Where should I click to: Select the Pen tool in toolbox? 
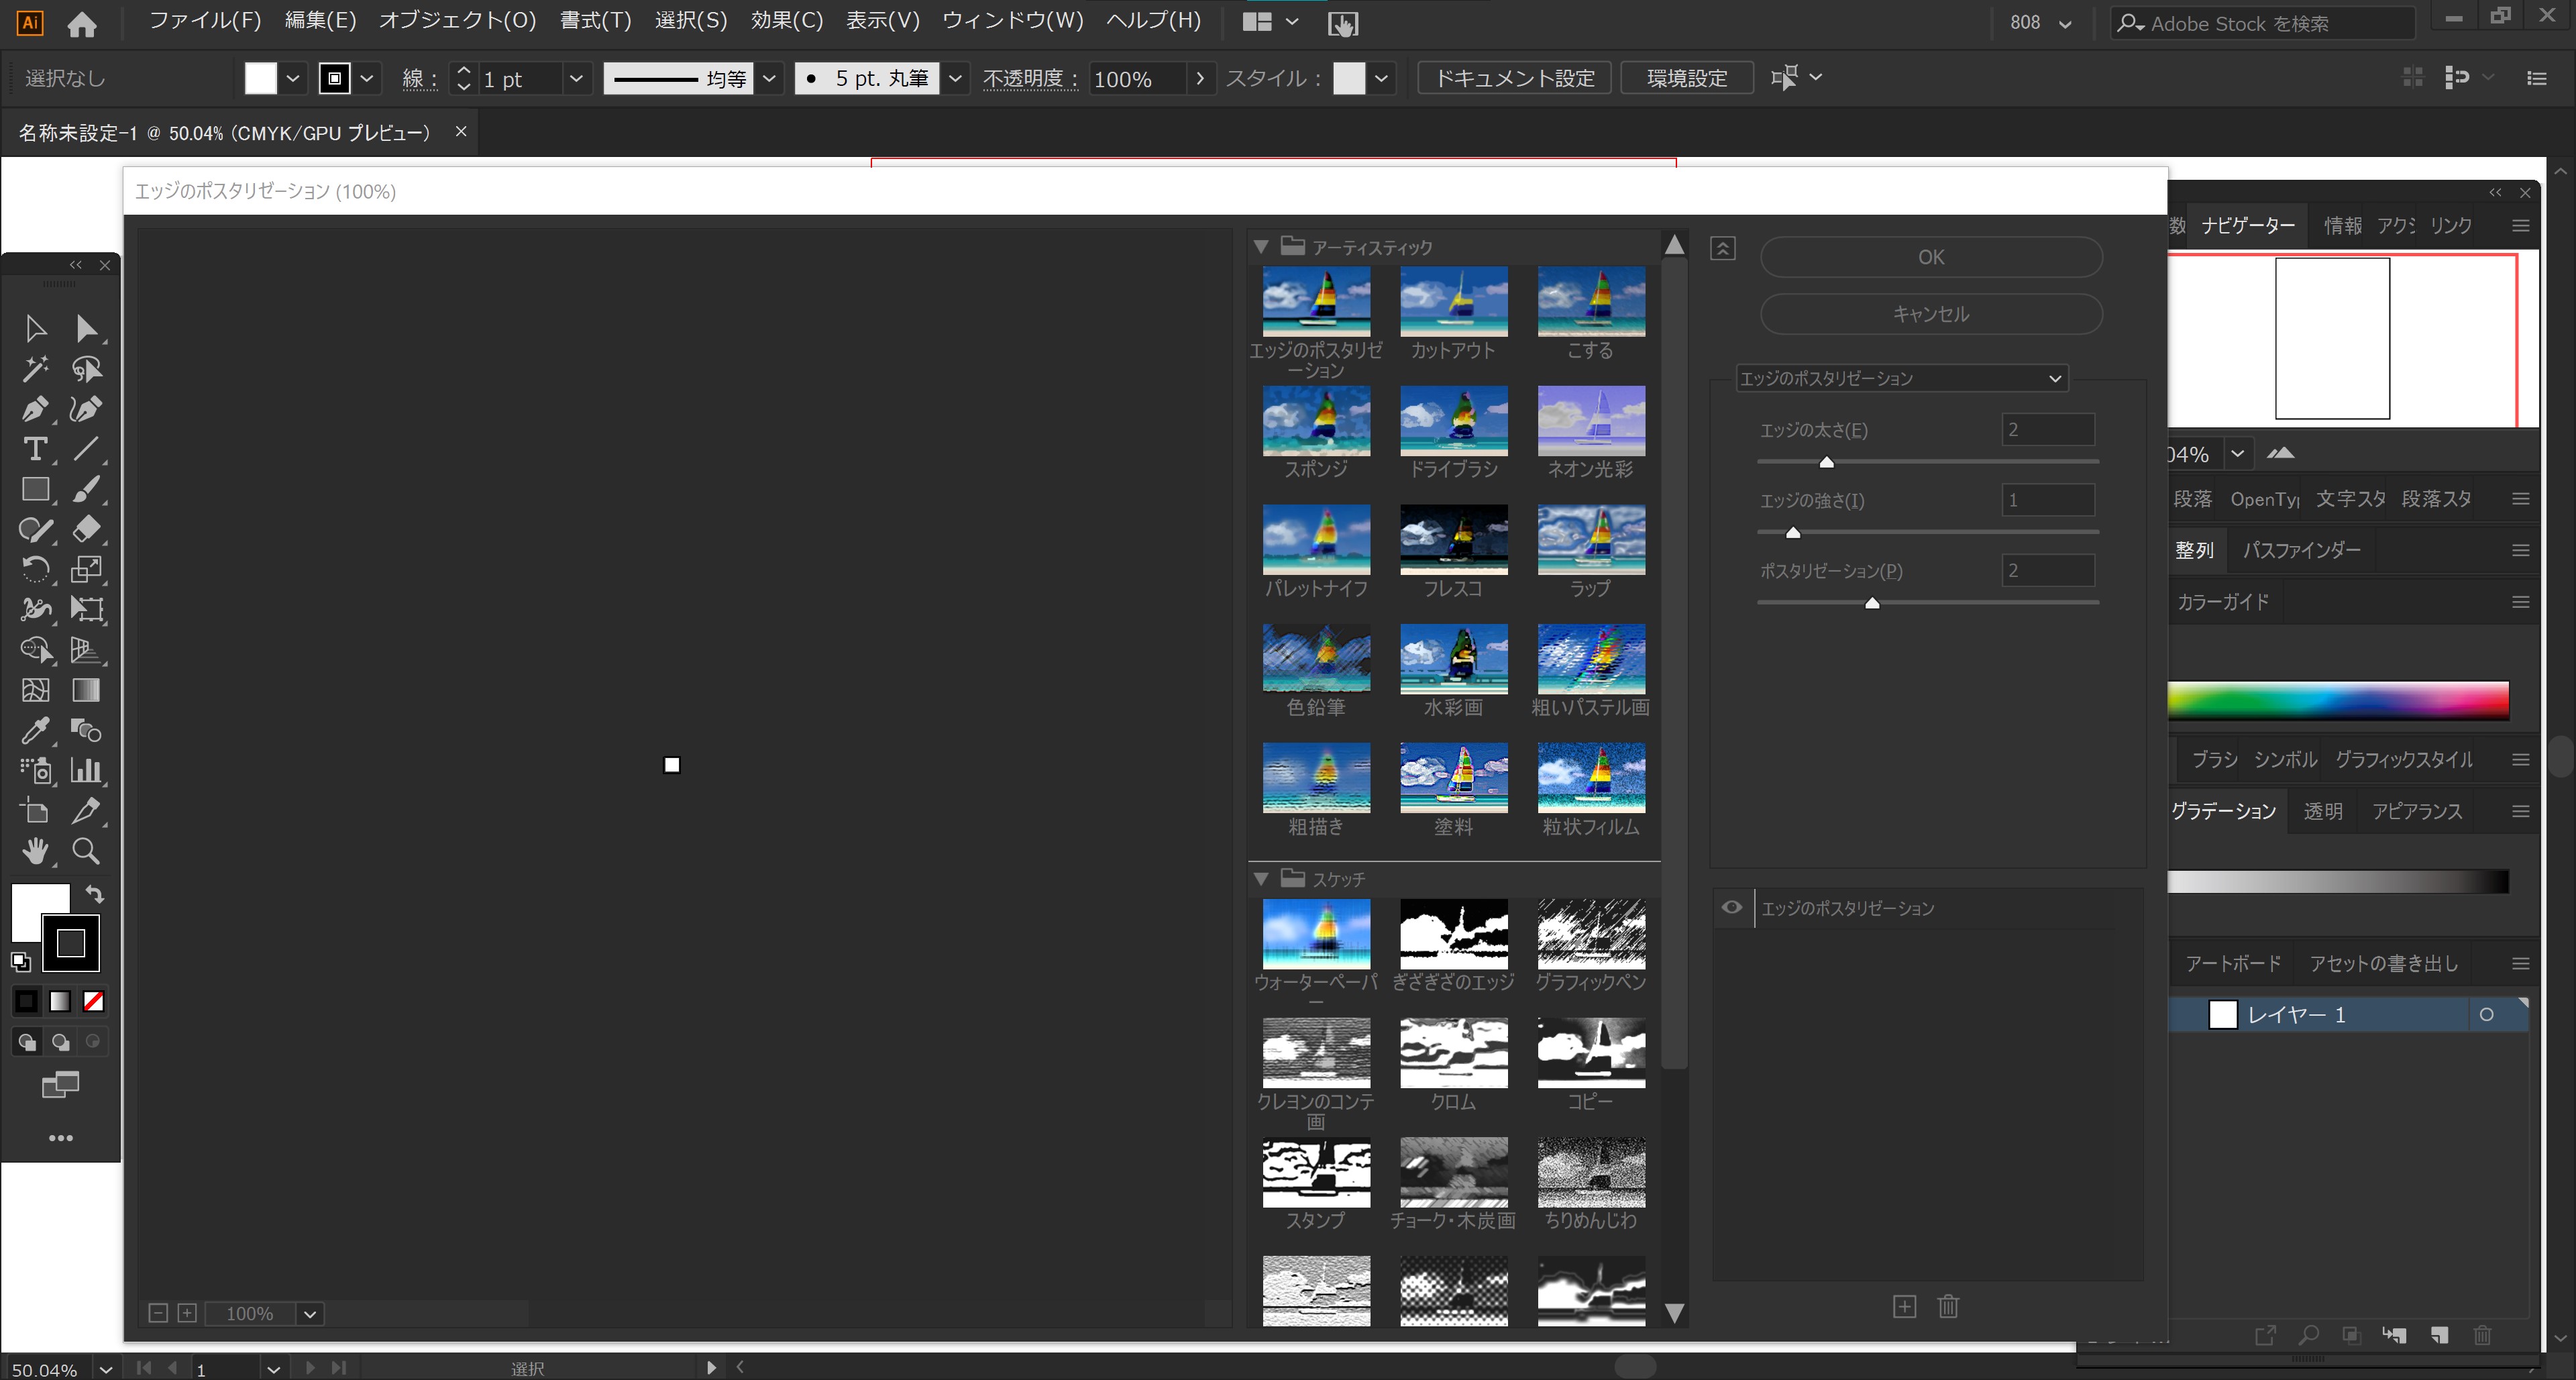click(35, 409)
